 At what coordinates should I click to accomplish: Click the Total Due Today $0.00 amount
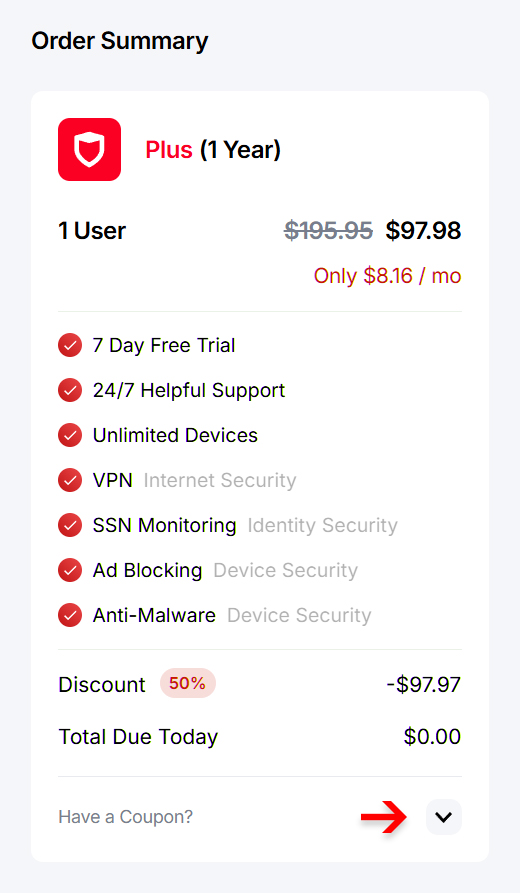tap(432, 736)
